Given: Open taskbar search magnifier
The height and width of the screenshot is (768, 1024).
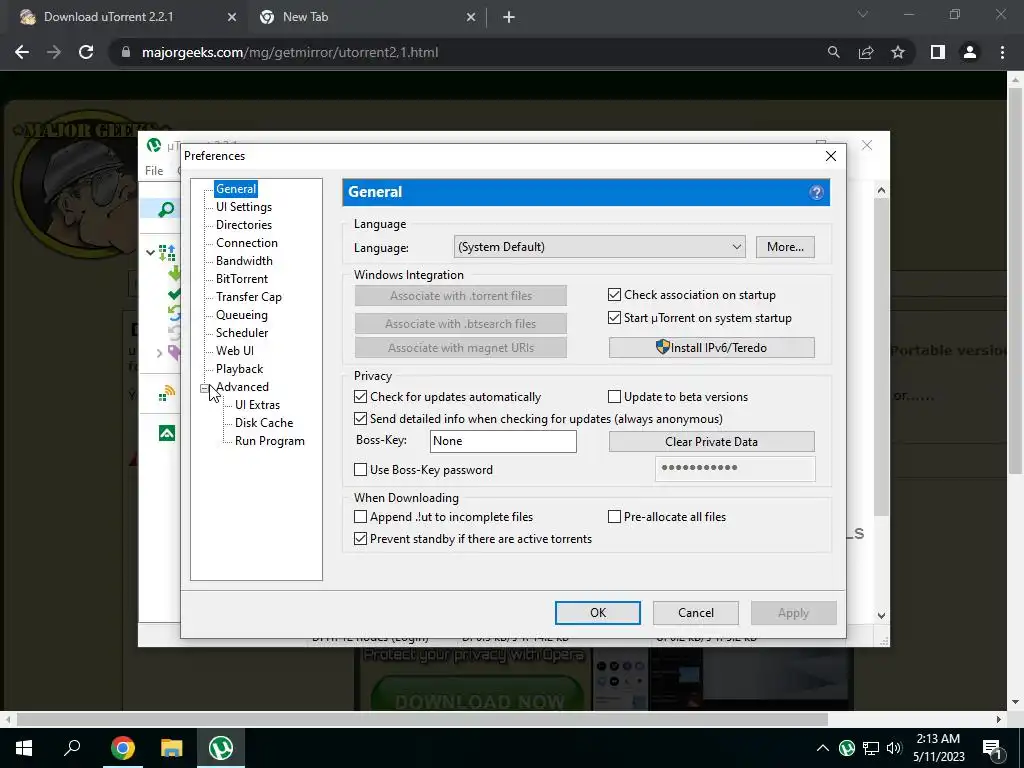Looking at the screenshot, I should coord(72,747).
